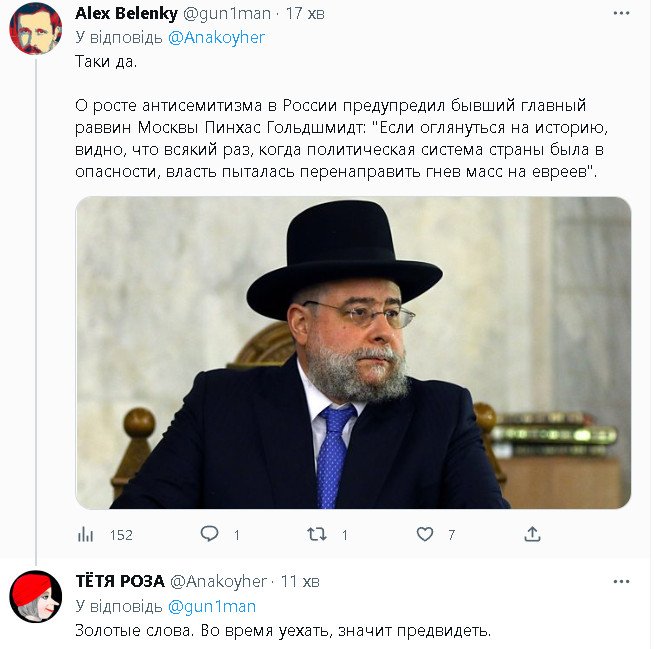The width and height of the screenshot is (654, 649).
Task: Open the reply via 11 хв timestamp
Action: point(299,581)
